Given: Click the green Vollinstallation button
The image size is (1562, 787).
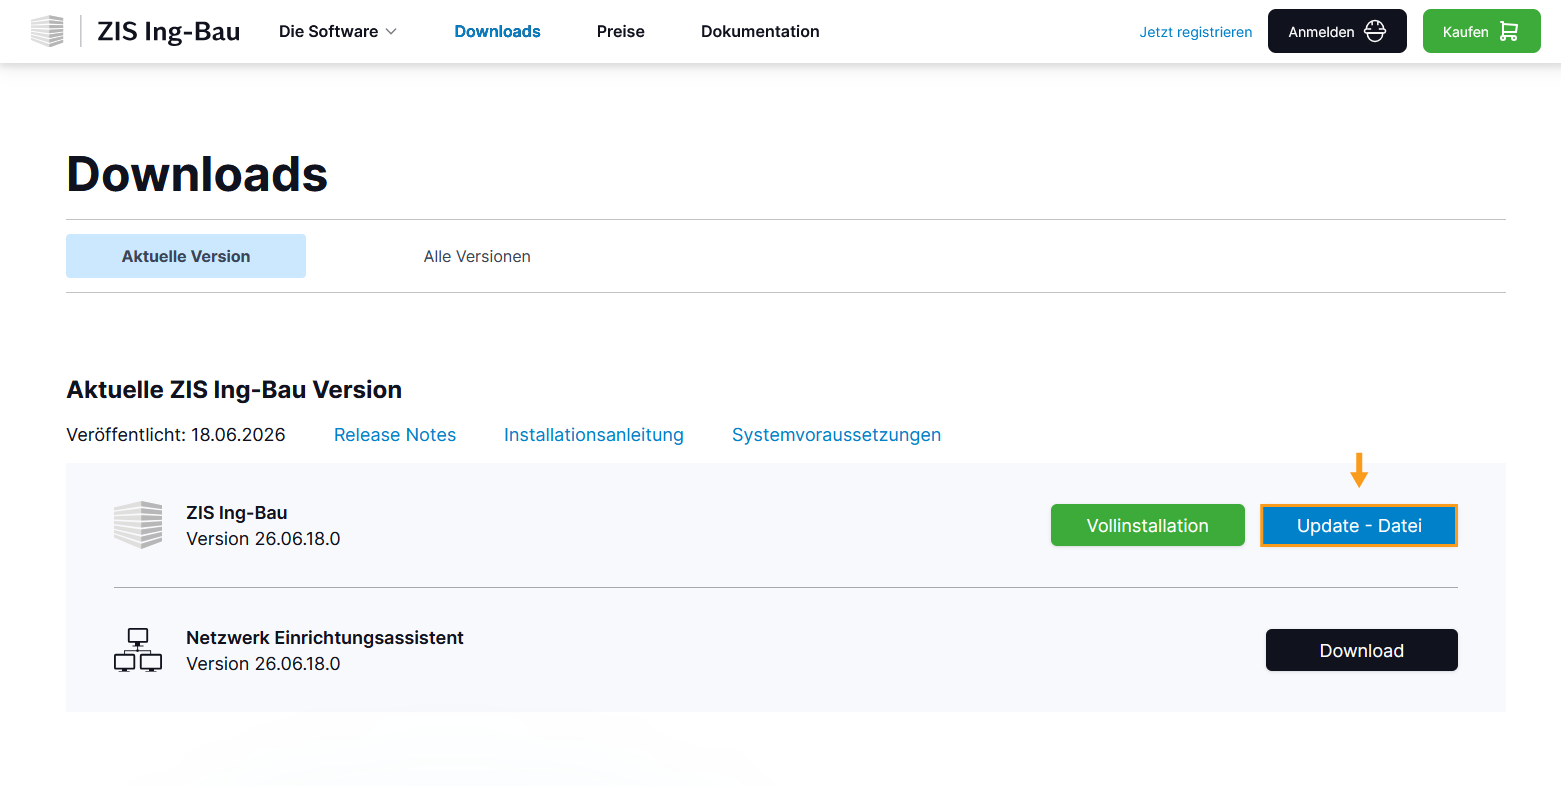Looking at the screenshot, I should (x=1147, y=525).
